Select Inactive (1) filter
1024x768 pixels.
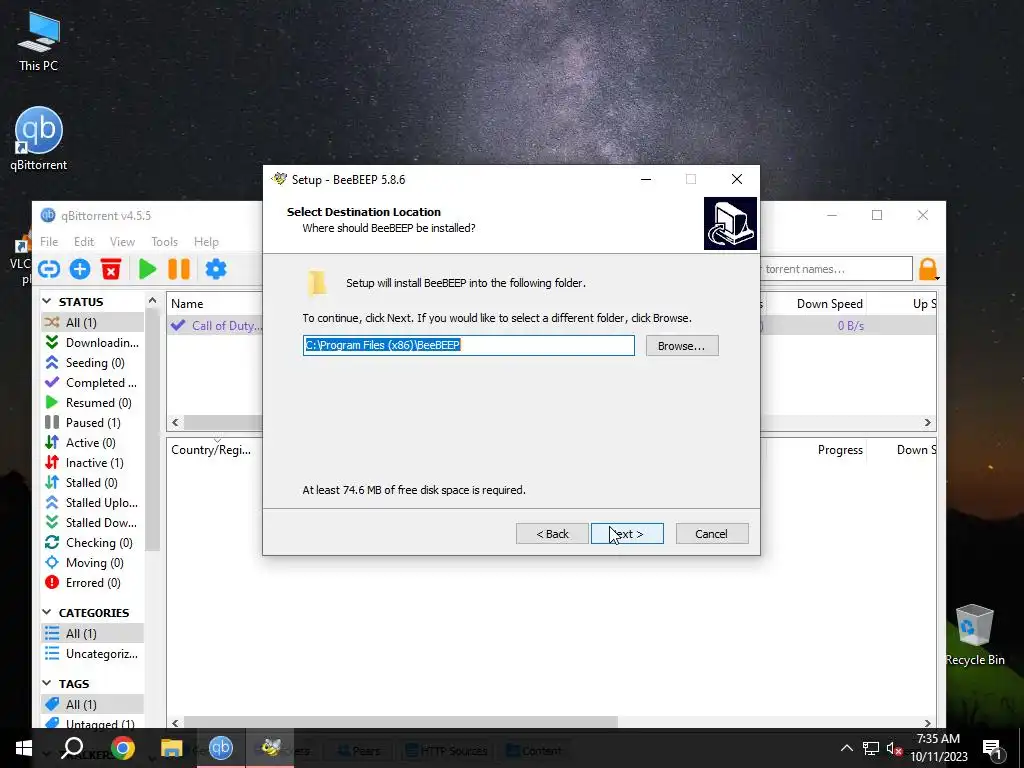pyautogui.click(x=92, y=463)
